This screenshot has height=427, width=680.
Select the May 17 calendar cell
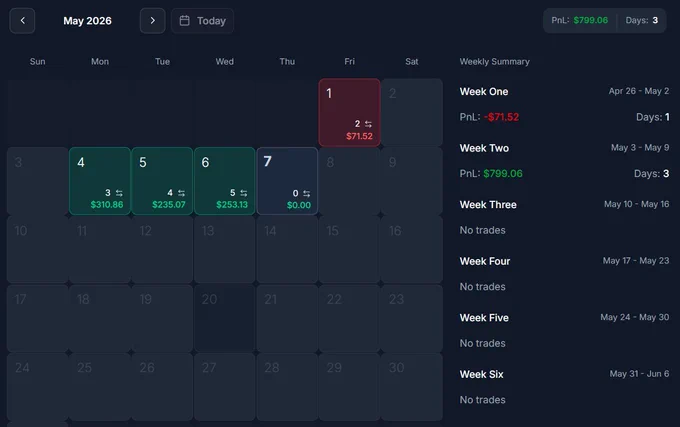37,318
